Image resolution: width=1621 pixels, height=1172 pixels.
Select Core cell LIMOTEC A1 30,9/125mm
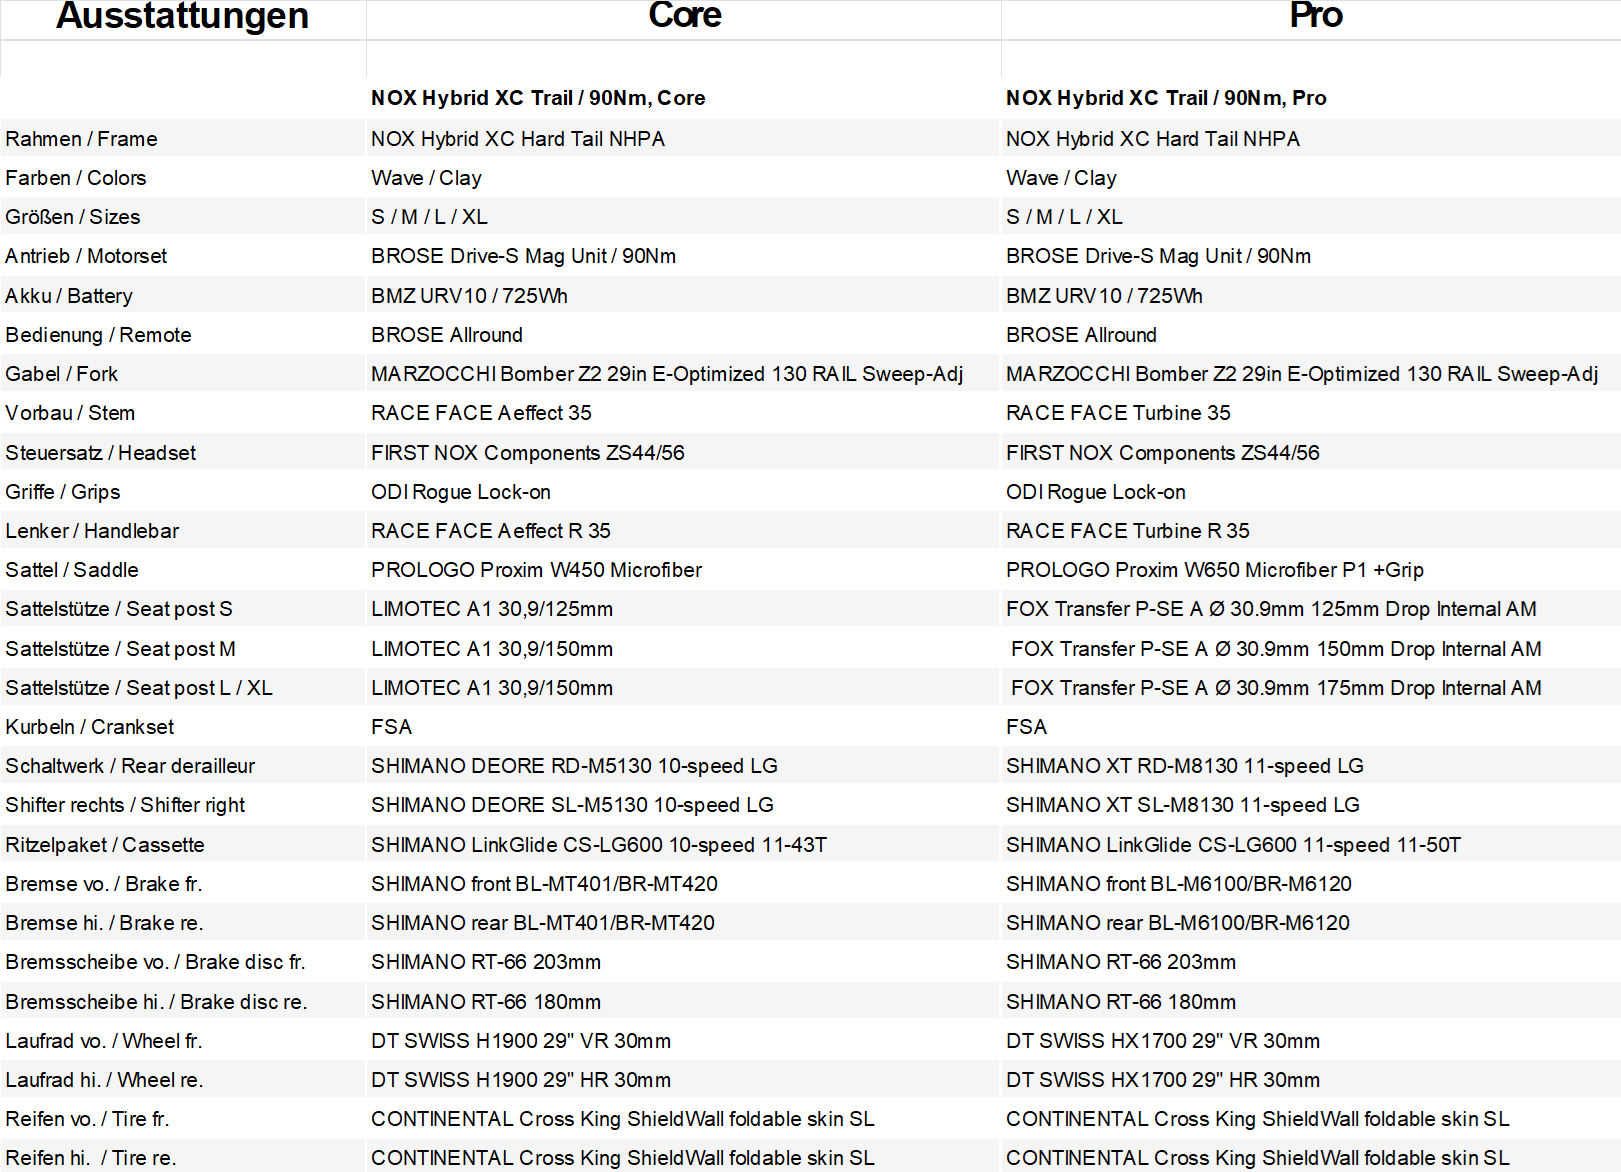pos(492,609)
